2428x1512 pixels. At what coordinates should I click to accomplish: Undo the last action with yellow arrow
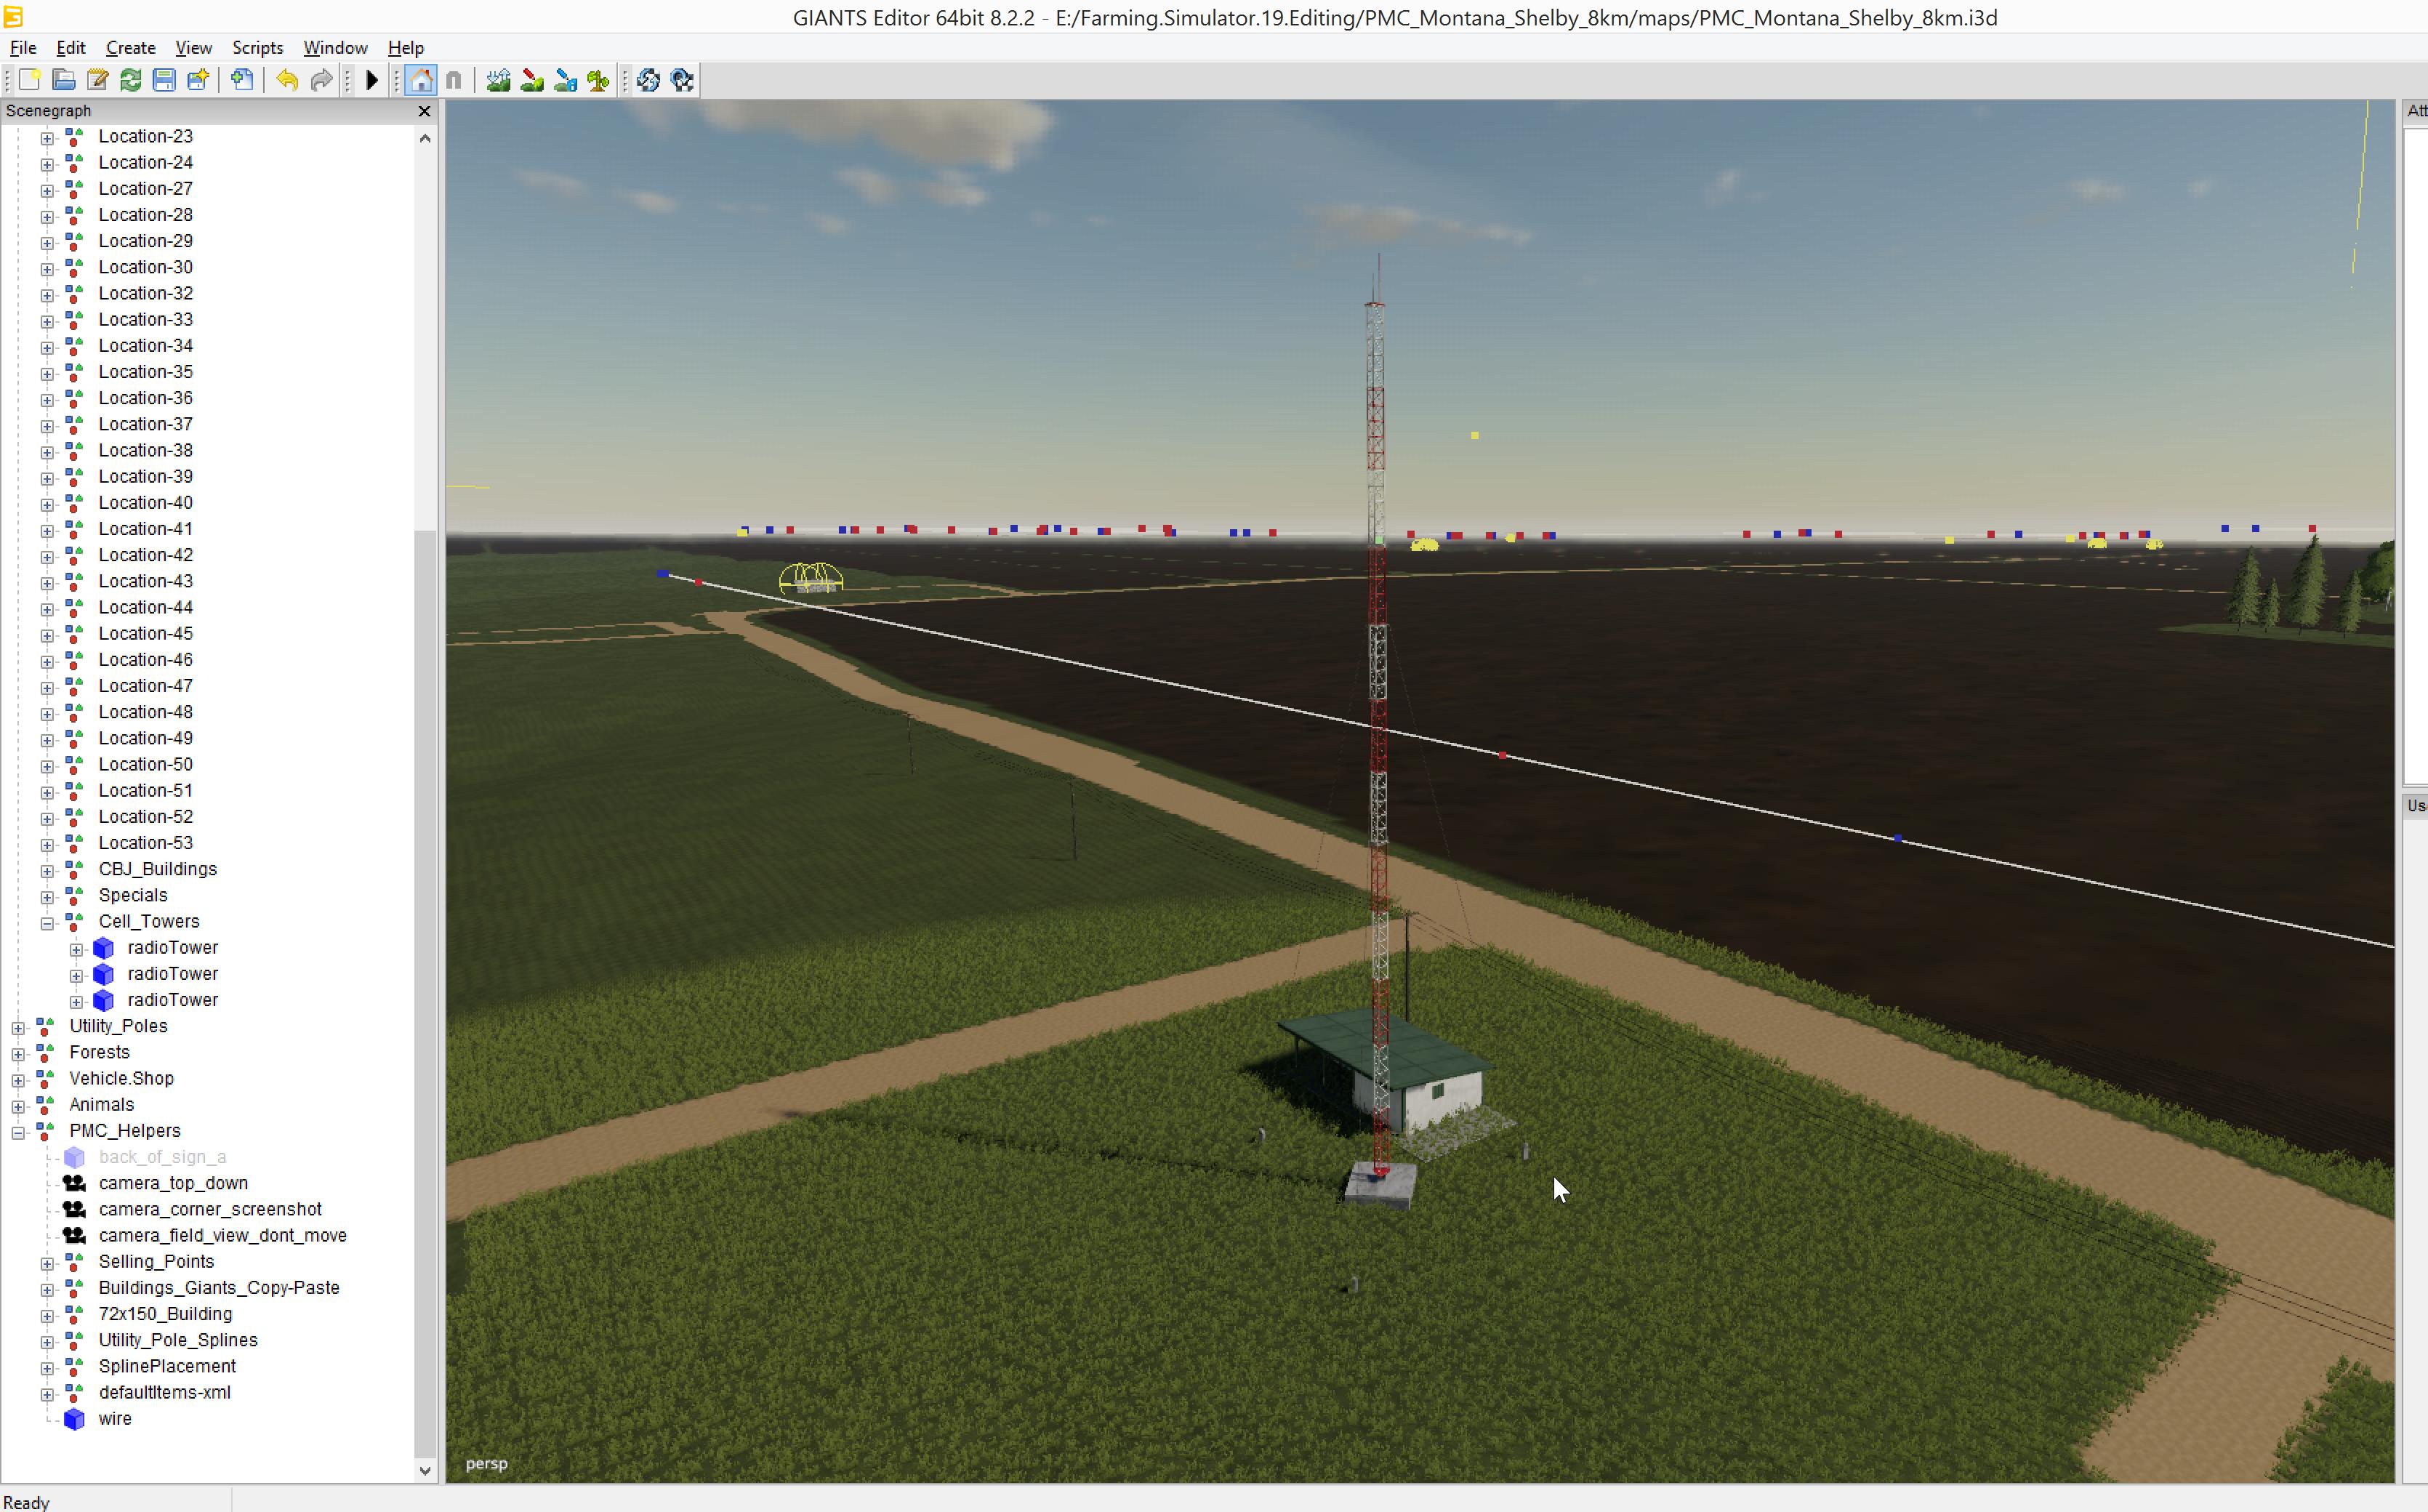tap(287, 80)
